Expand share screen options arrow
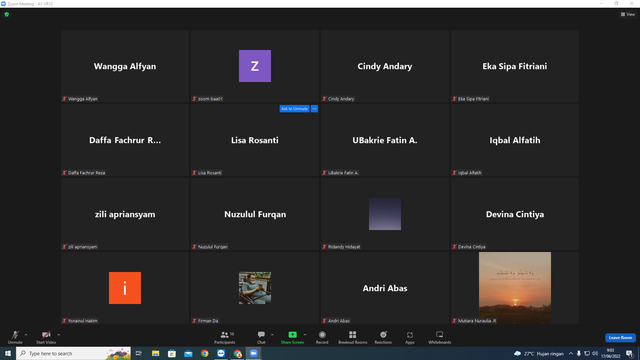 [x=305, y=335]
